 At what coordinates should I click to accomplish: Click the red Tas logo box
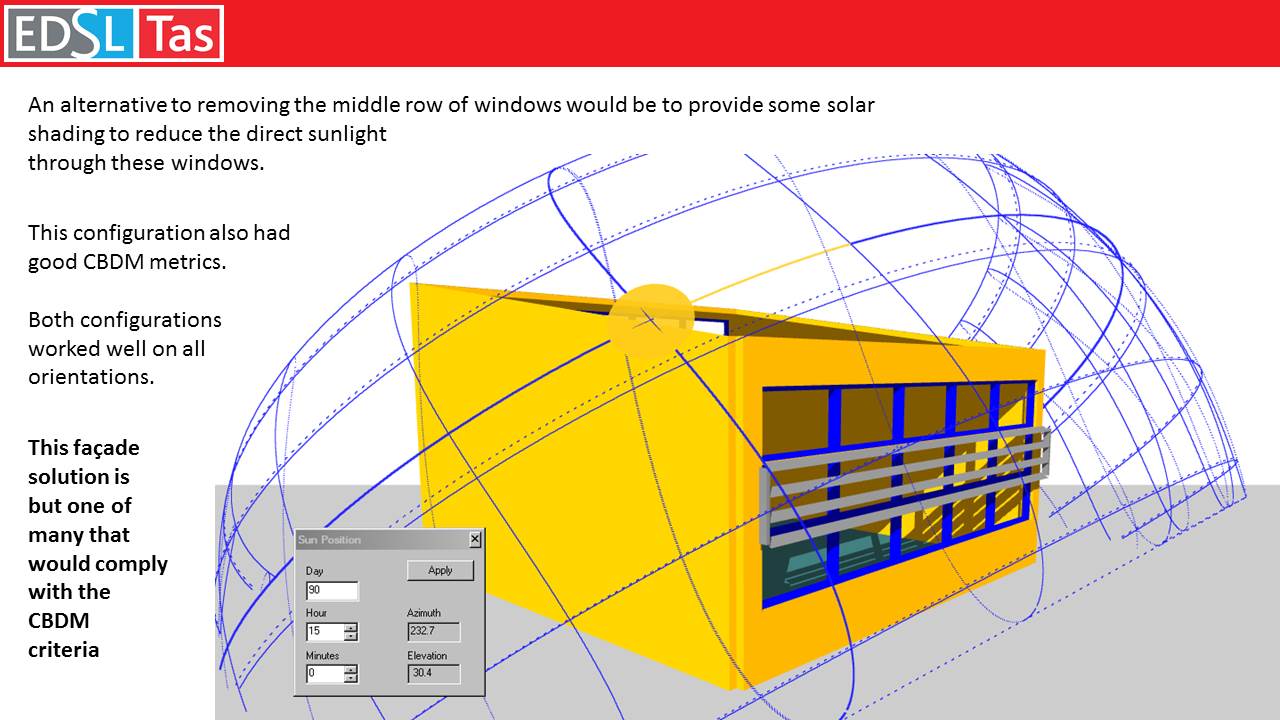tap(179, 34)
